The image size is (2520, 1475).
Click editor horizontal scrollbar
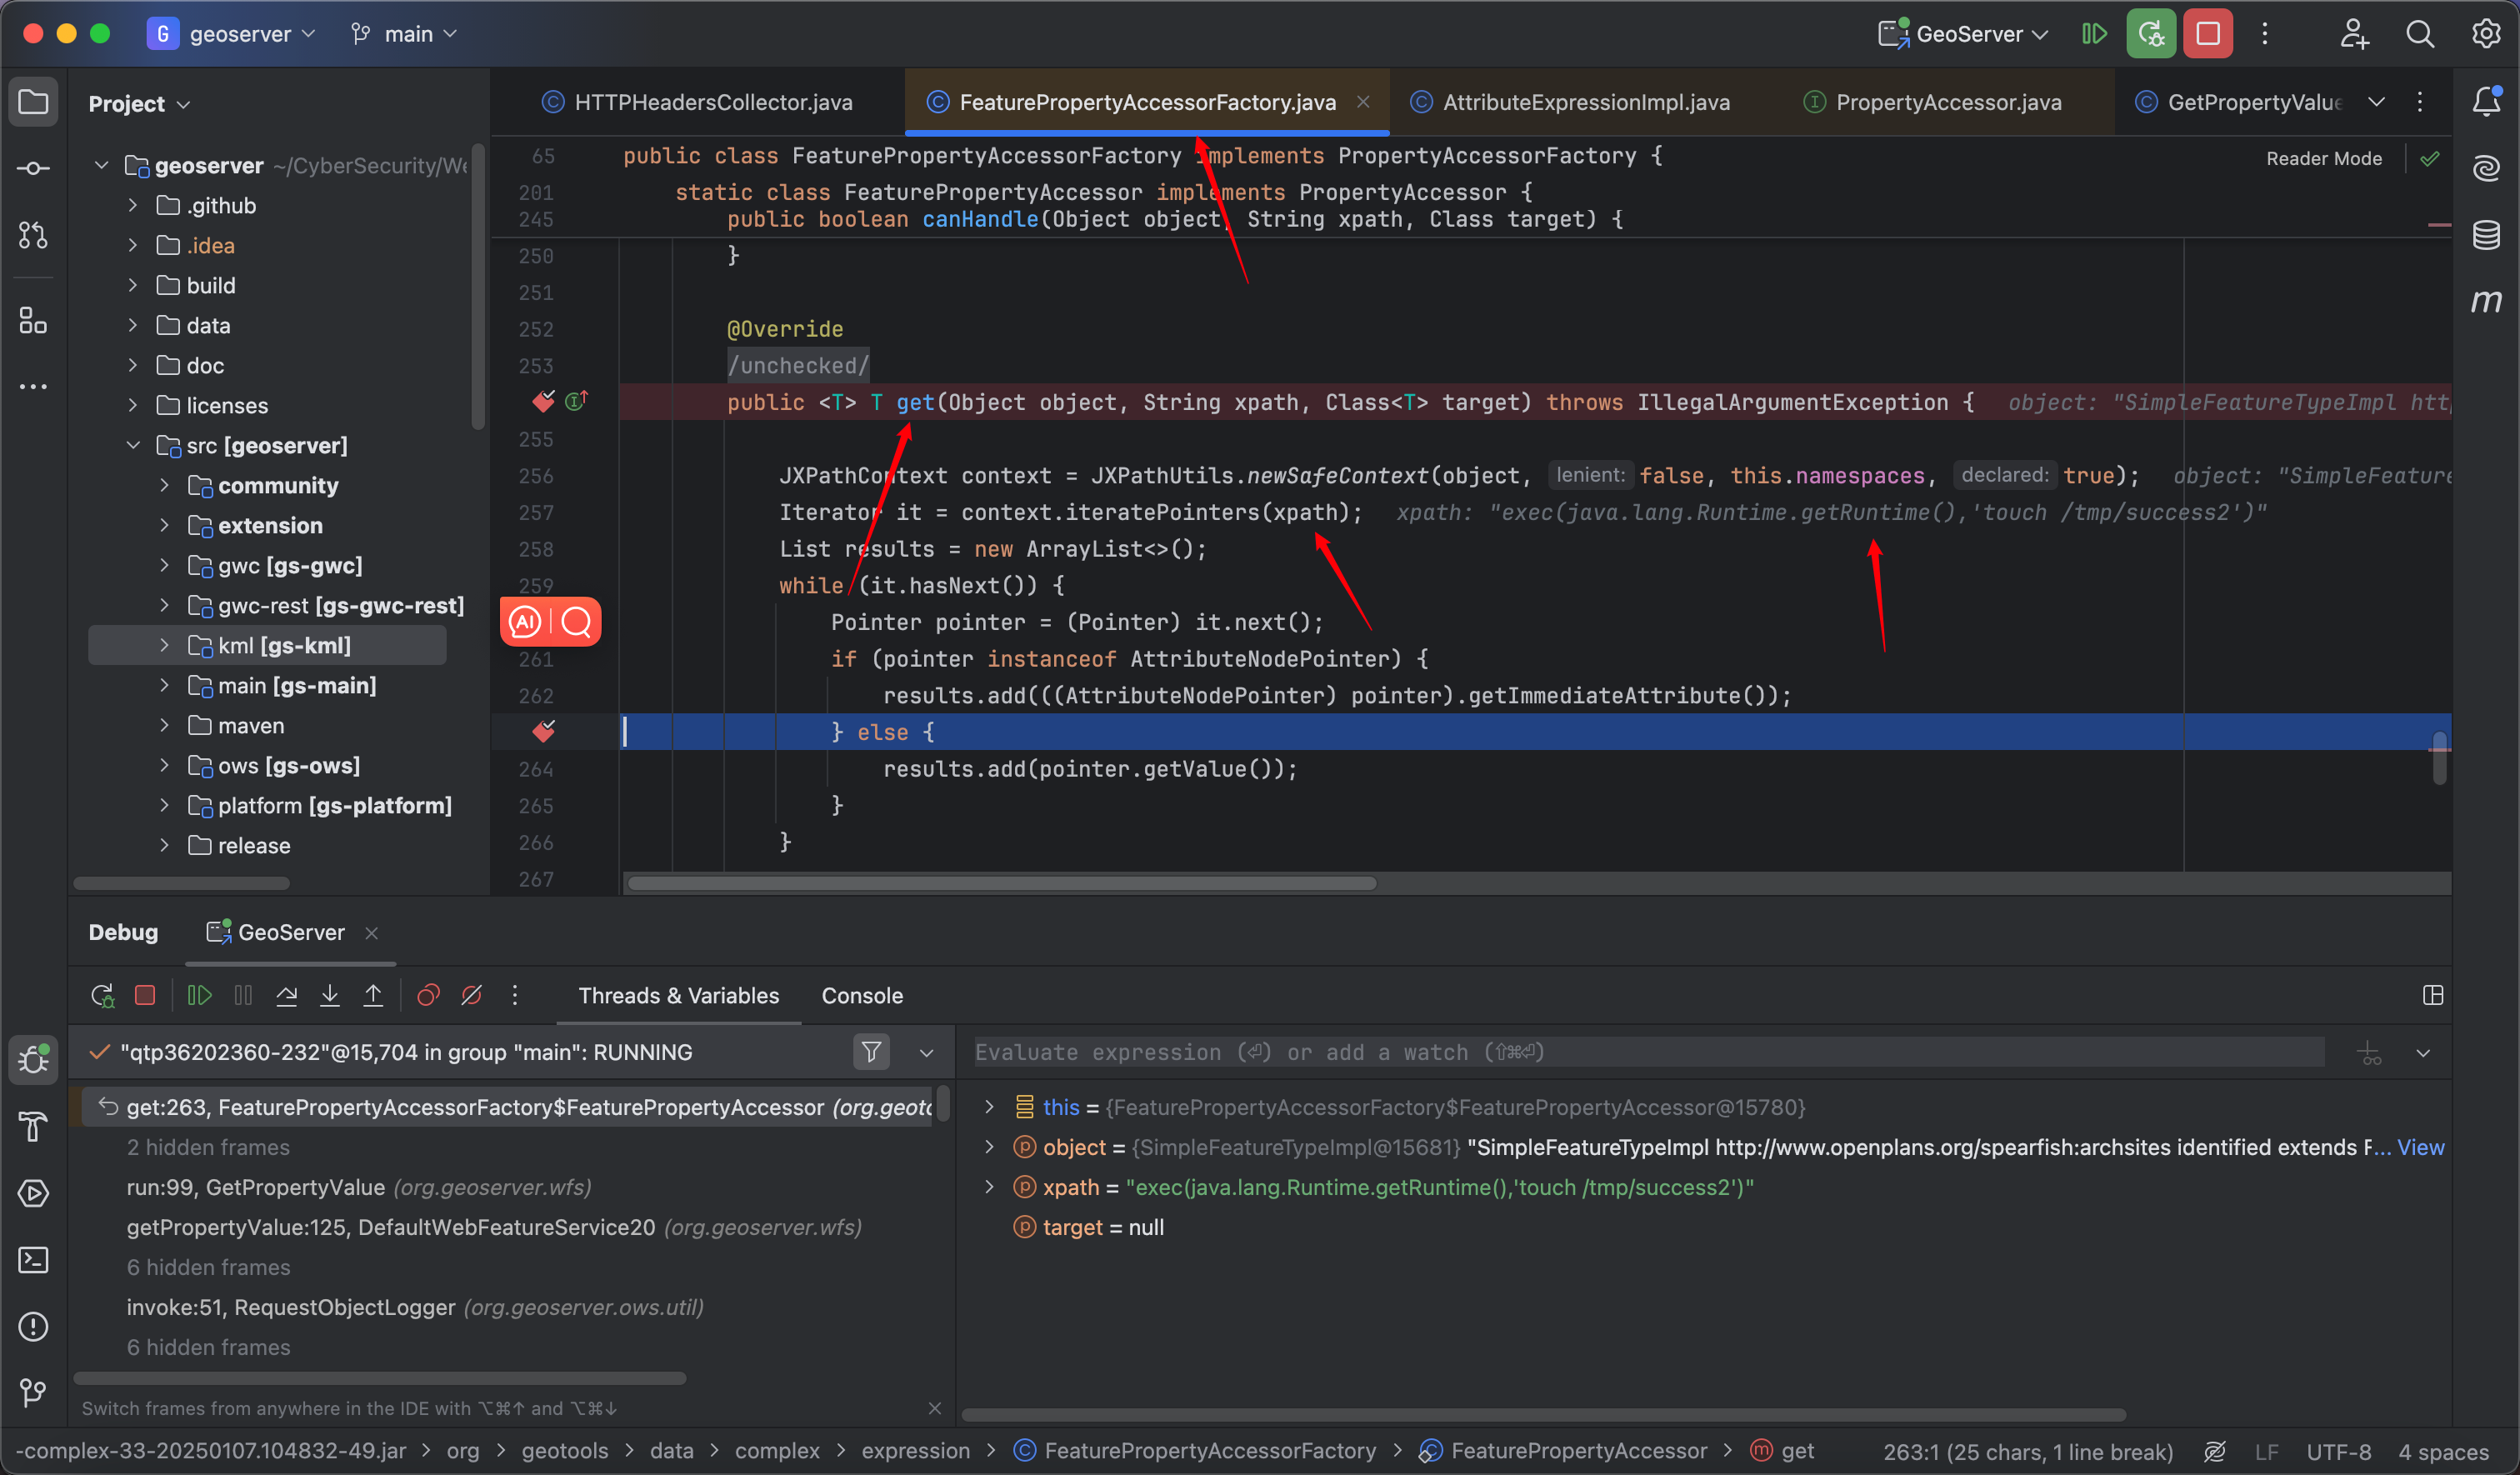coord(1001,884)
